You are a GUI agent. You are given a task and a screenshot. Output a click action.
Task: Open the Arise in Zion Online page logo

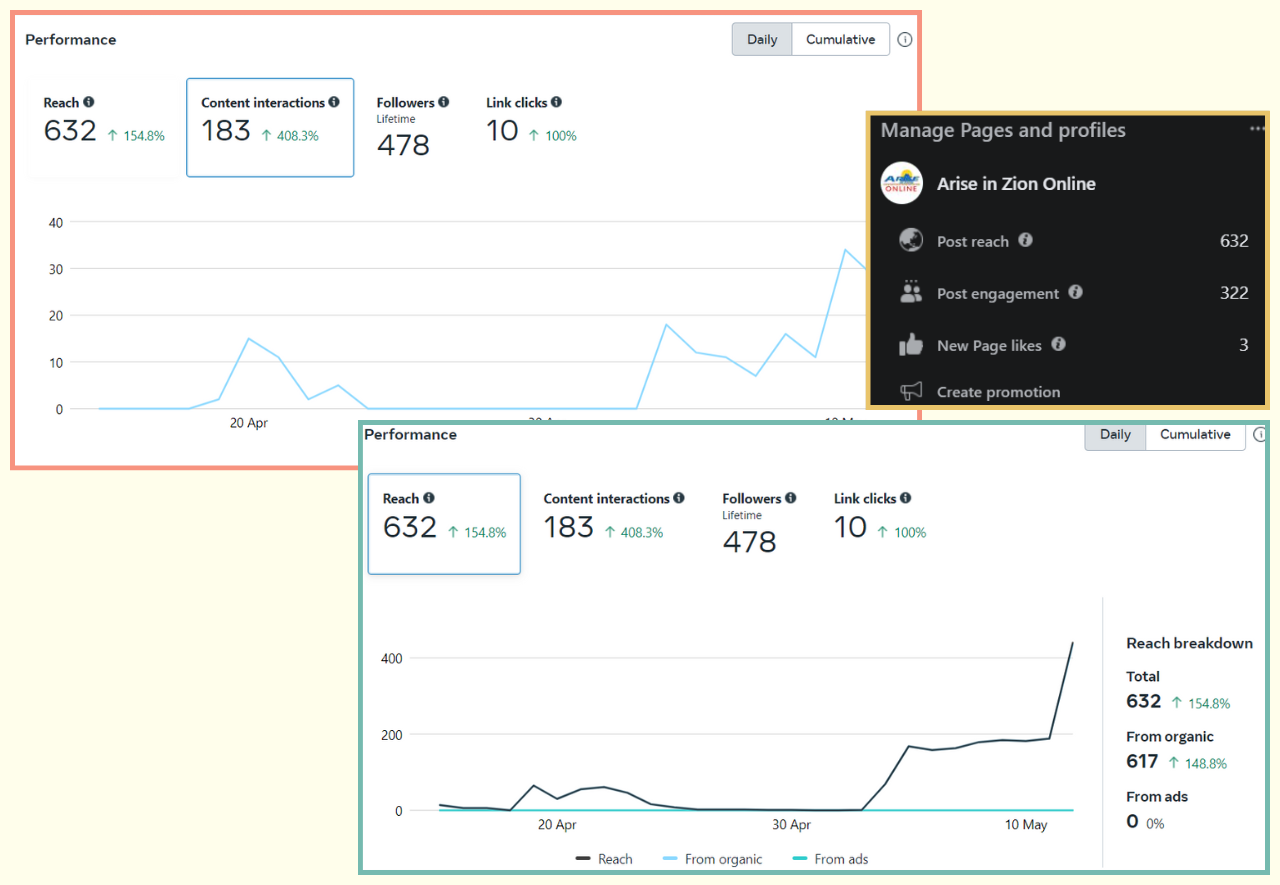coord(901,183)
